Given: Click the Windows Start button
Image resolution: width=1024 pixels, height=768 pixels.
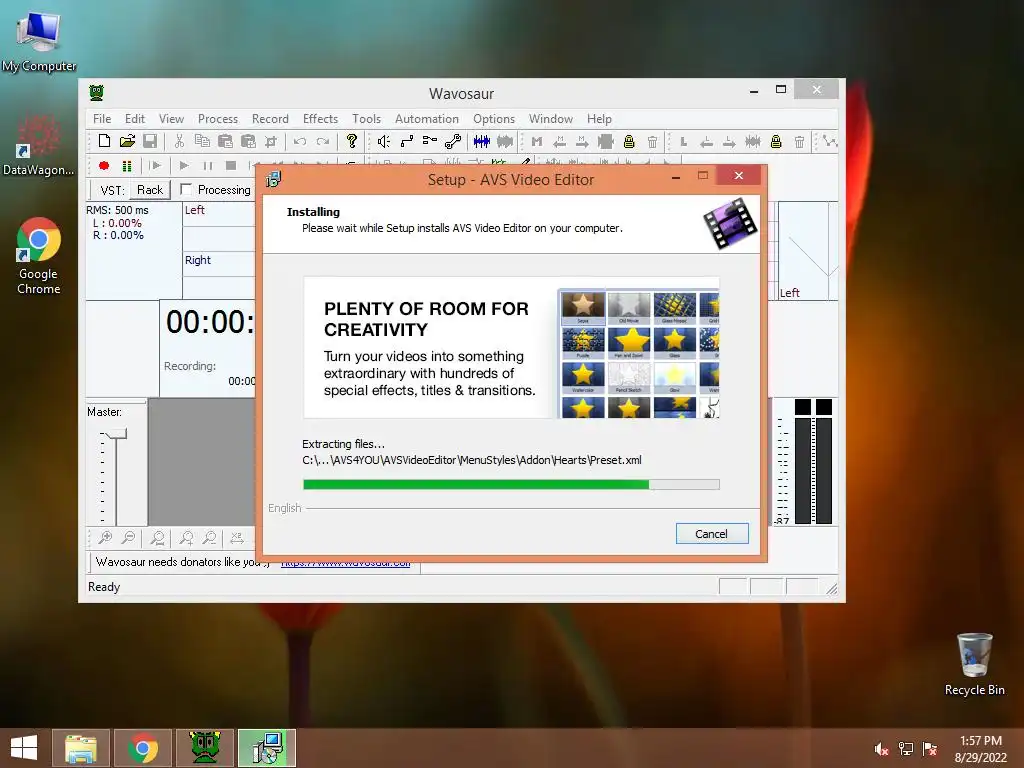Looking at the screenshot, I should point(24,748).
